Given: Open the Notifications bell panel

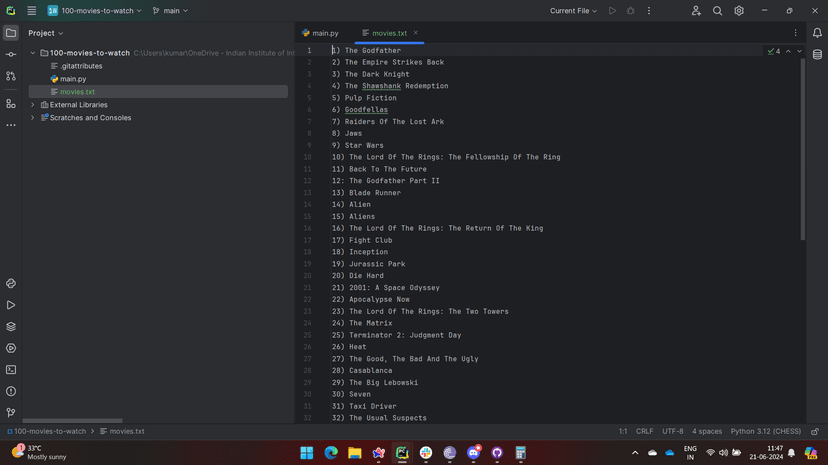Looking at the screenshot, I should tap(817, 33).
